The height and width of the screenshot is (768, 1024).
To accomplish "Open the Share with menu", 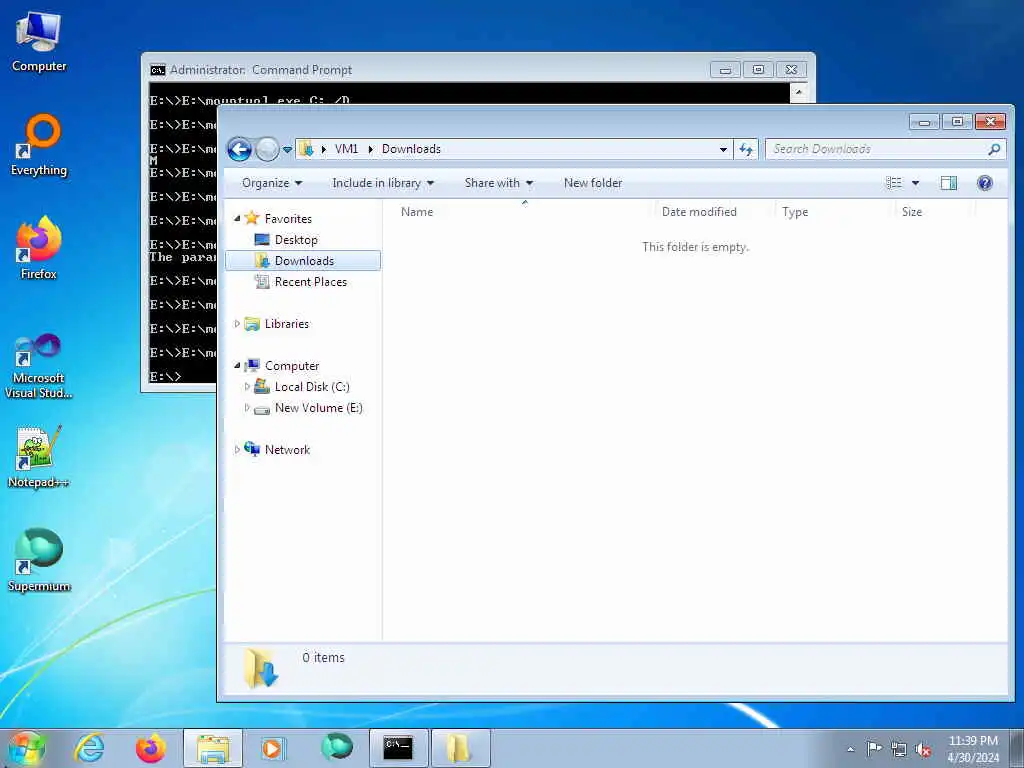I will (x=499, y=183).
